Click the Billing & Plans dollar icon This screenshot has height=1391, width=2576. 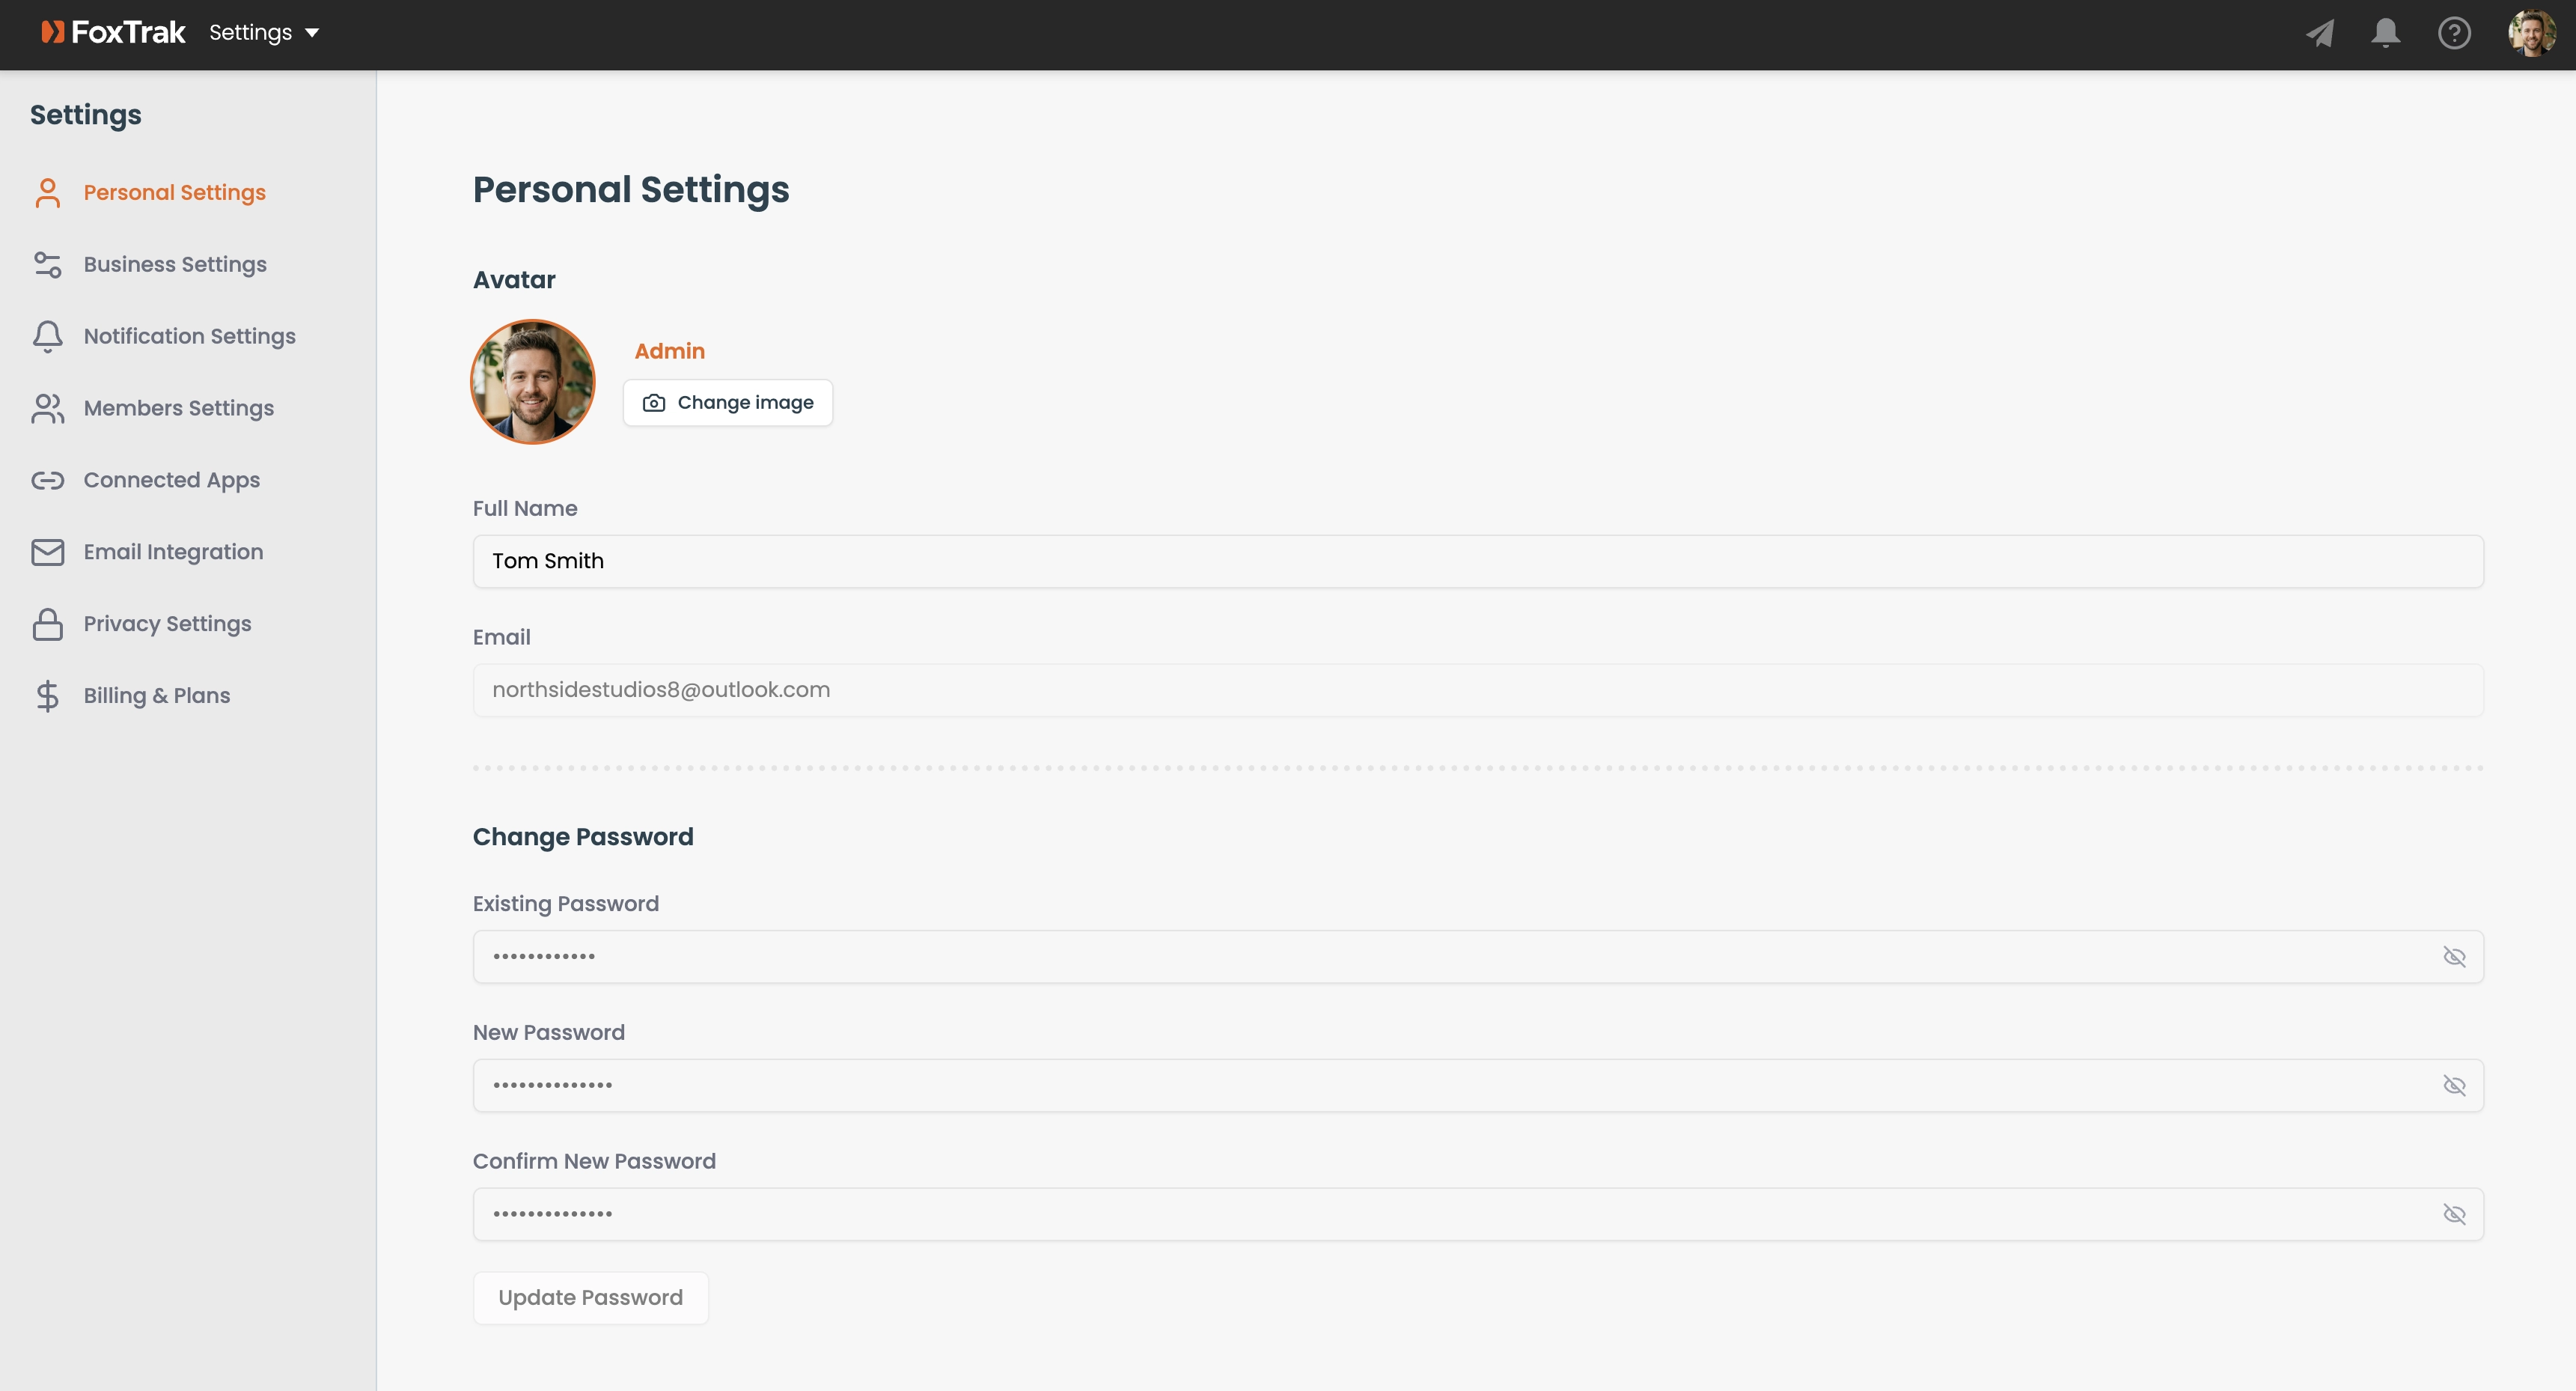click(47, 697)
